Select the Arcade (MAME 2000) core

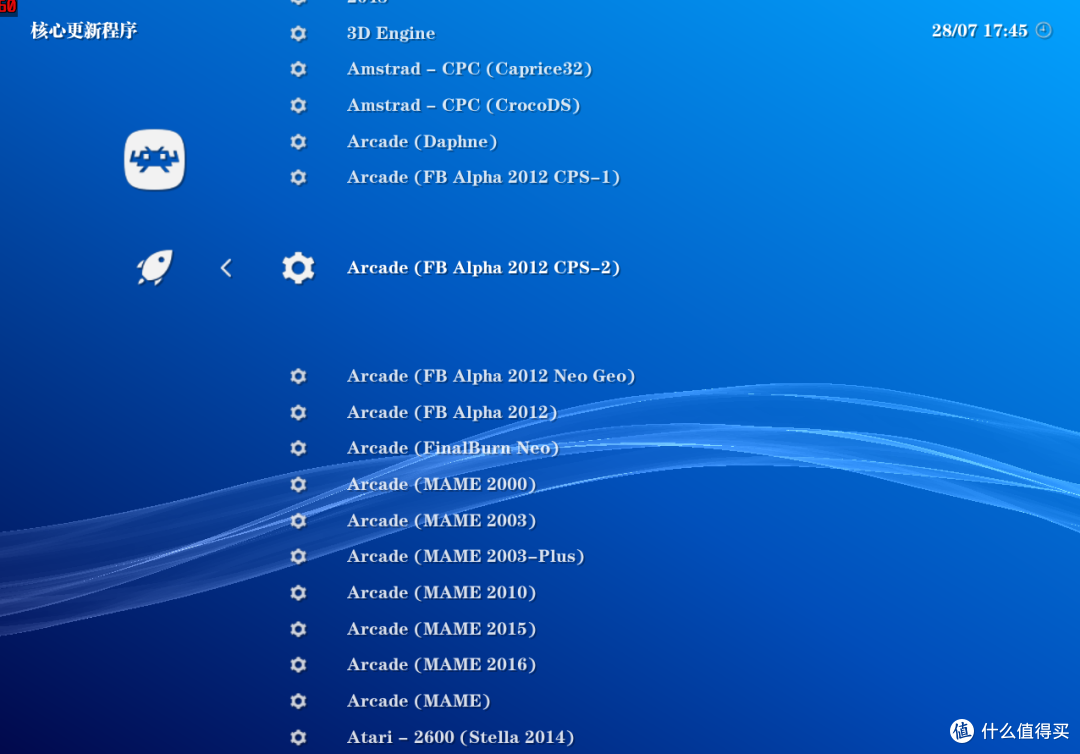pyautogui.click(x=441, y=484)
